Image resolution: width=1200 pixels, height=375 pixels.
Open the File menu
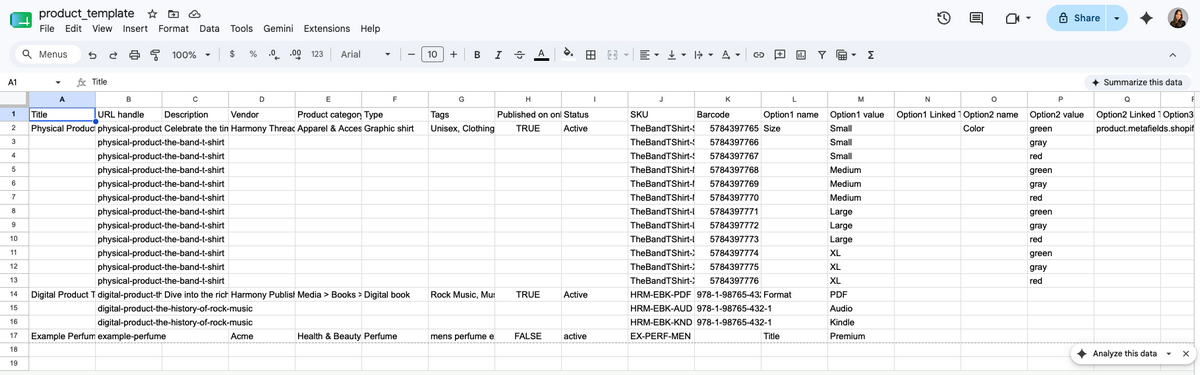(46, 29)
